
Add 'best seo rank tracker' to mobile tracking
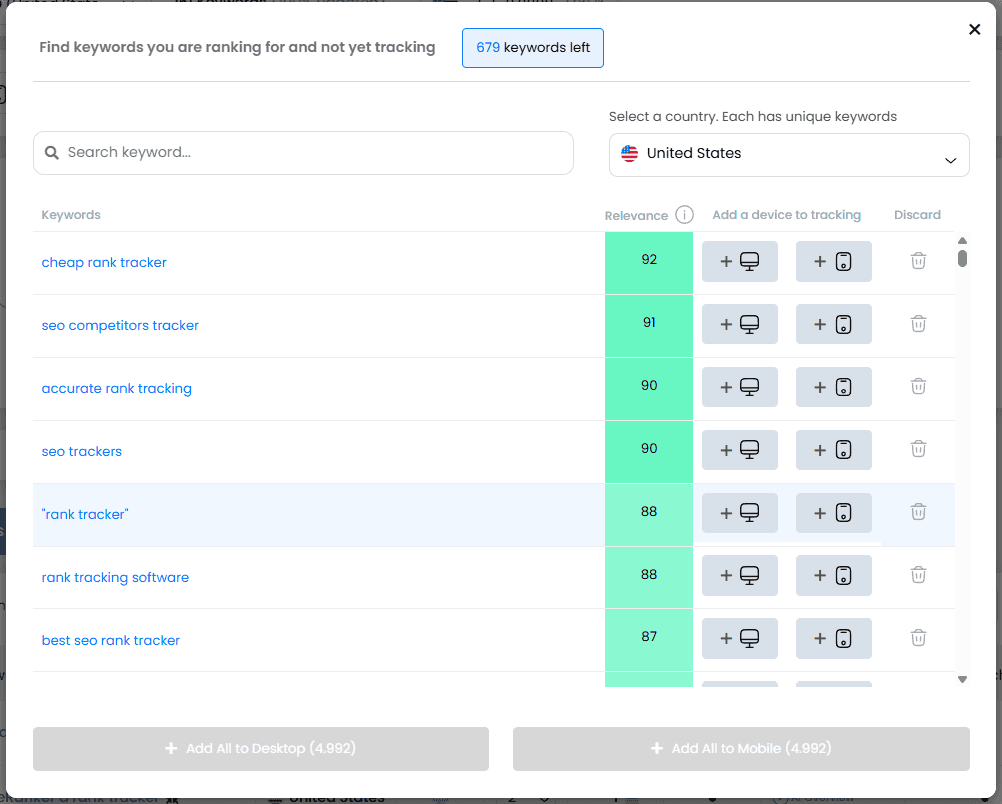pos(833,639)
